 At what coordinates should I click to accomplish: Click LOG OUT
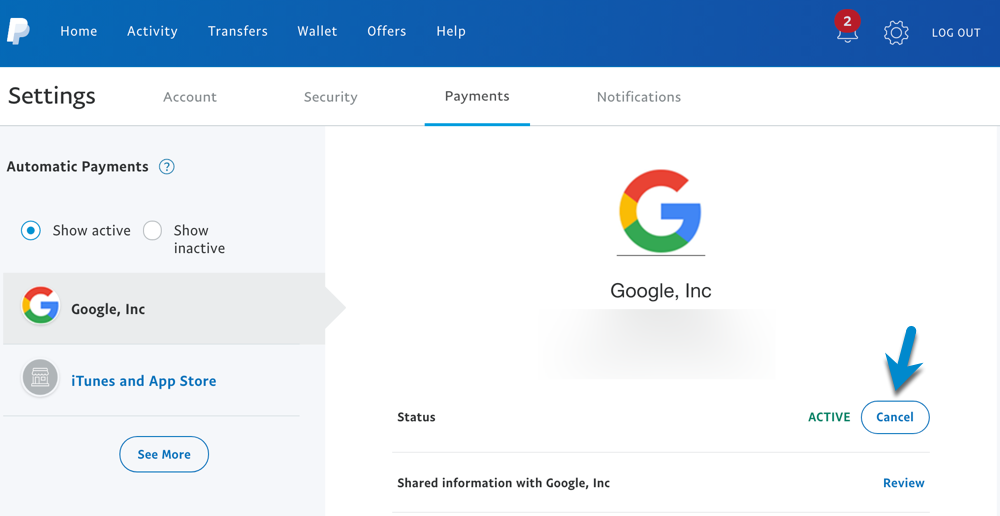pyautogui.click(x=956, y=33)
